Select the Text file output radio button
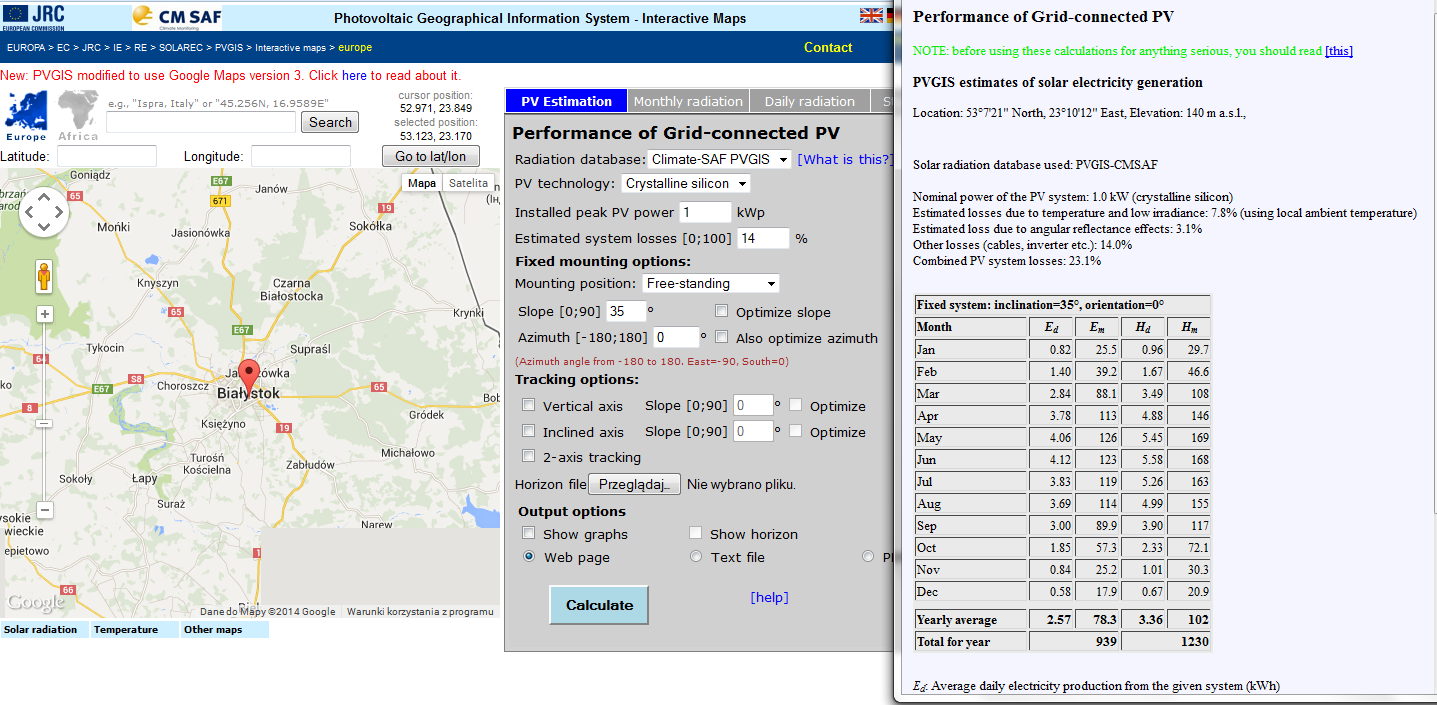 696,556
